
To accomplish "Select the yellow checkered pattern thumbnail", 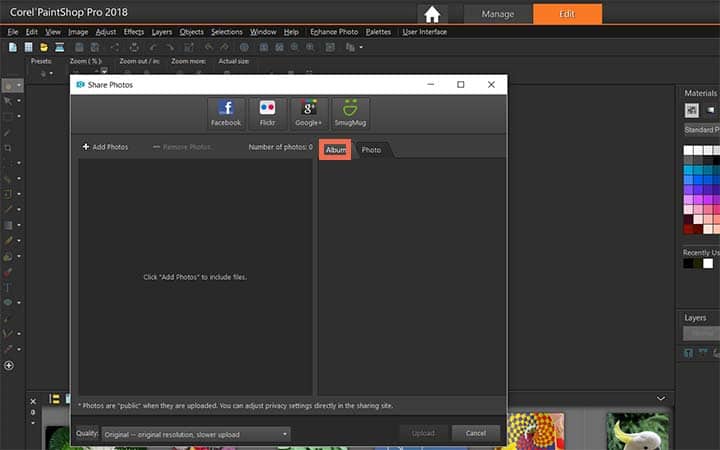I will pos(536,431).
